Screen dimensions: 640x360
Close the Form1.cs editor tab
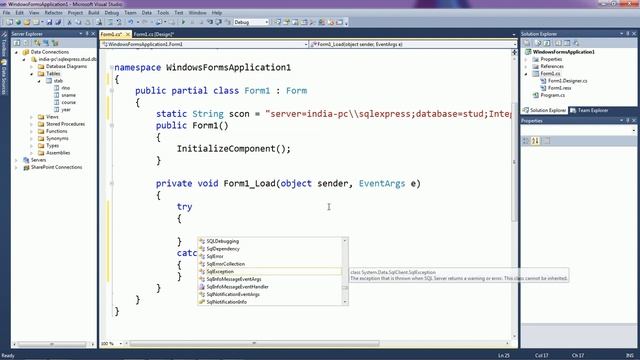point(128,34)
